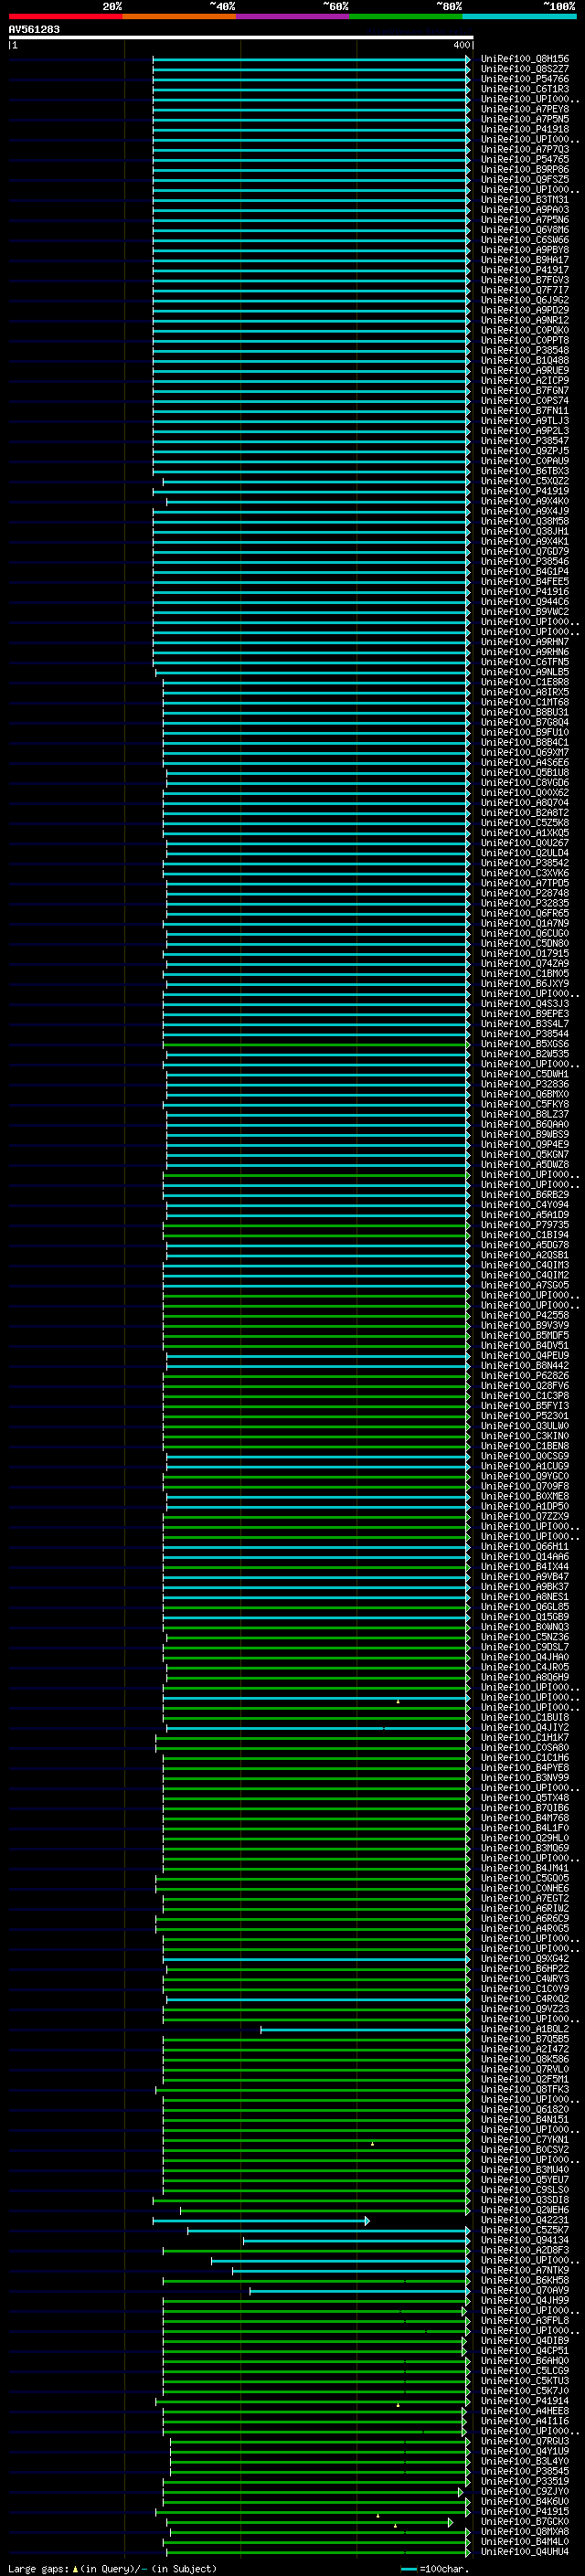Click the 'Large gaps' legend text

click(38, 2568)
